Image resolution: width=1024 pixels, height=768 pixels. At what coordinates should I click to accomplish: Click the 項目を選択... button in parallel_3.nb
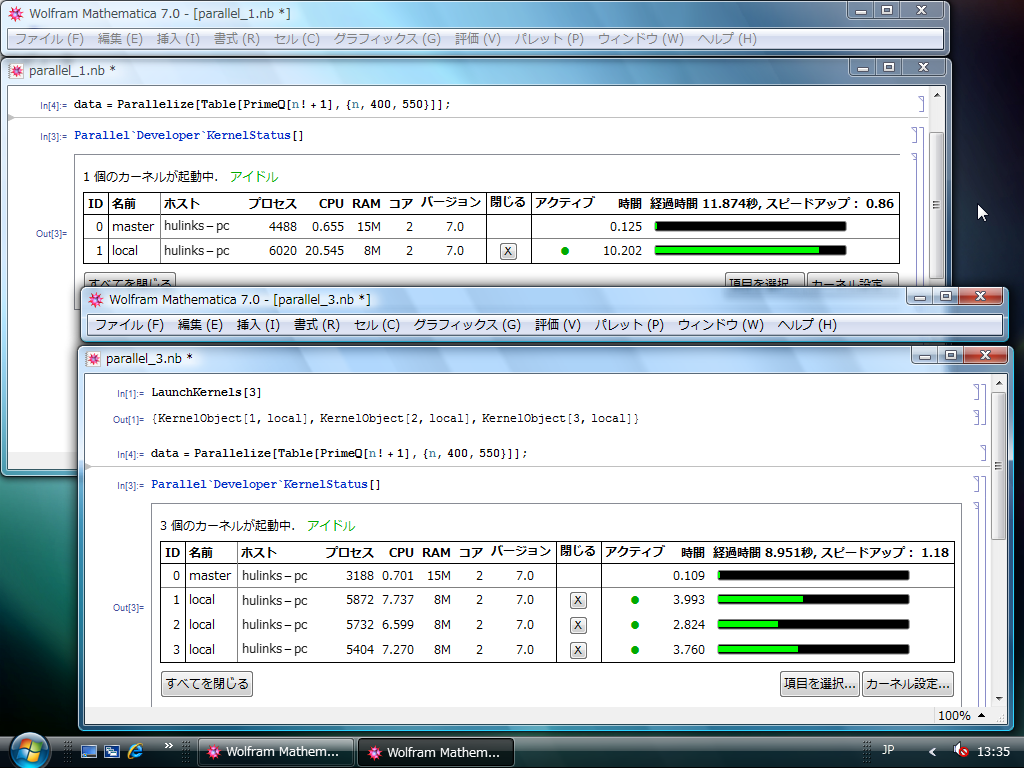coord(820,684)
